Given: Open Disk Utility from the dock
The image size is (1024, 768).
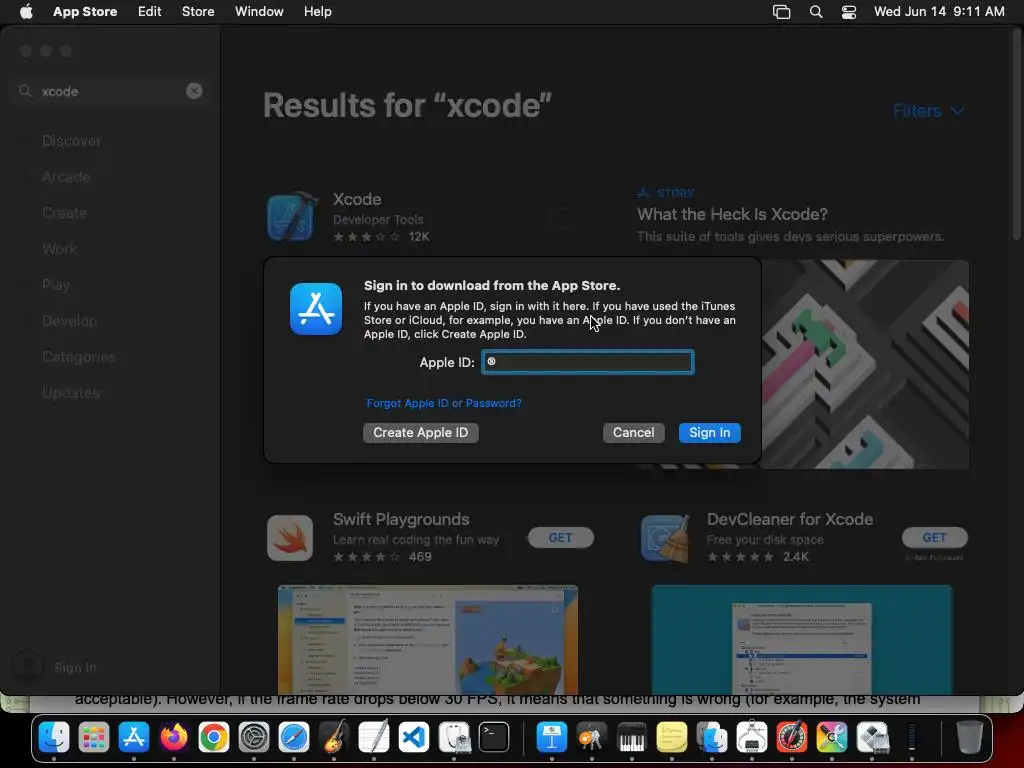Looking at the screenshot, I should 454,738.
